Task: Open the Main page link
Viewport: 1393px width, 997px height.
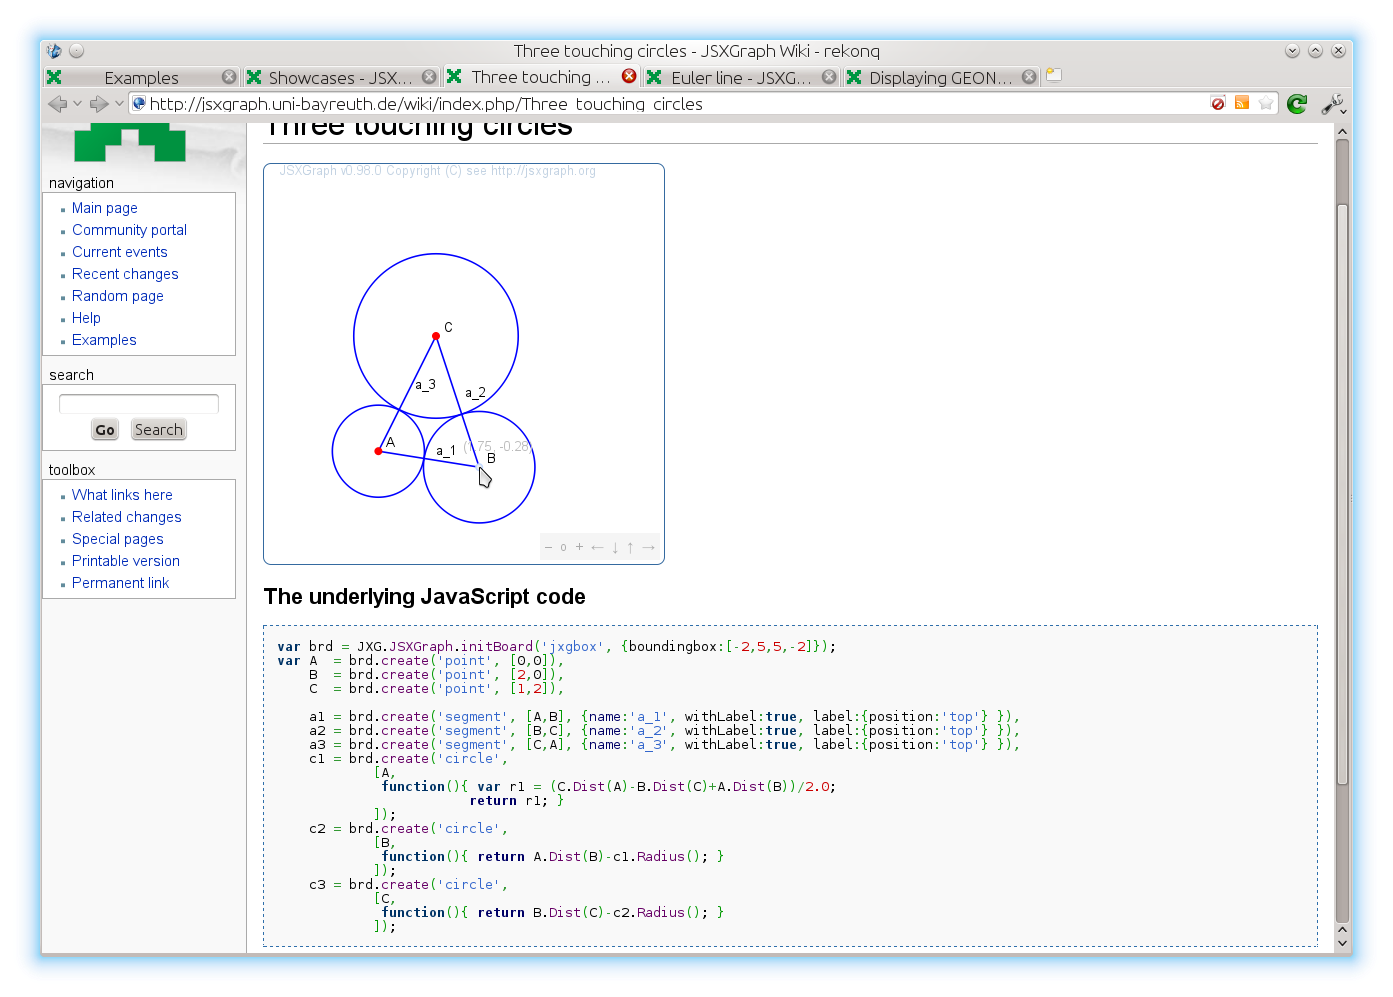Action: point(105,208)
